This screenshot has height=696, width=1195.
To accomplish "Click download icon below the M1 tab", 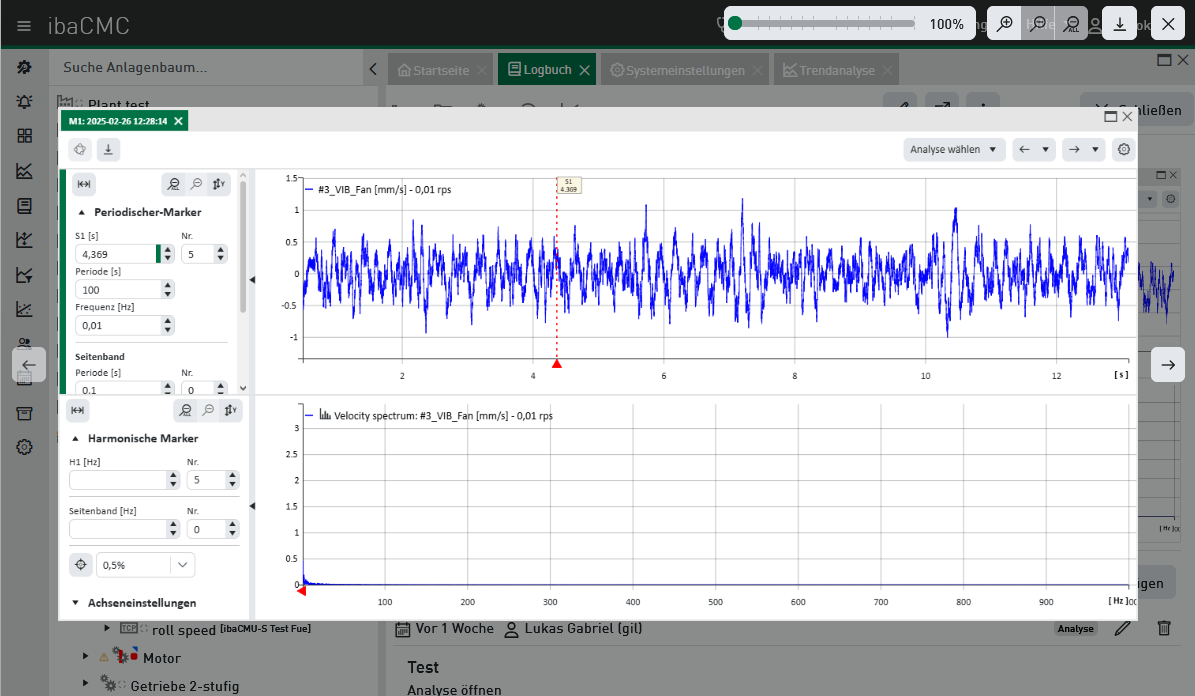I will pos(108,150).
